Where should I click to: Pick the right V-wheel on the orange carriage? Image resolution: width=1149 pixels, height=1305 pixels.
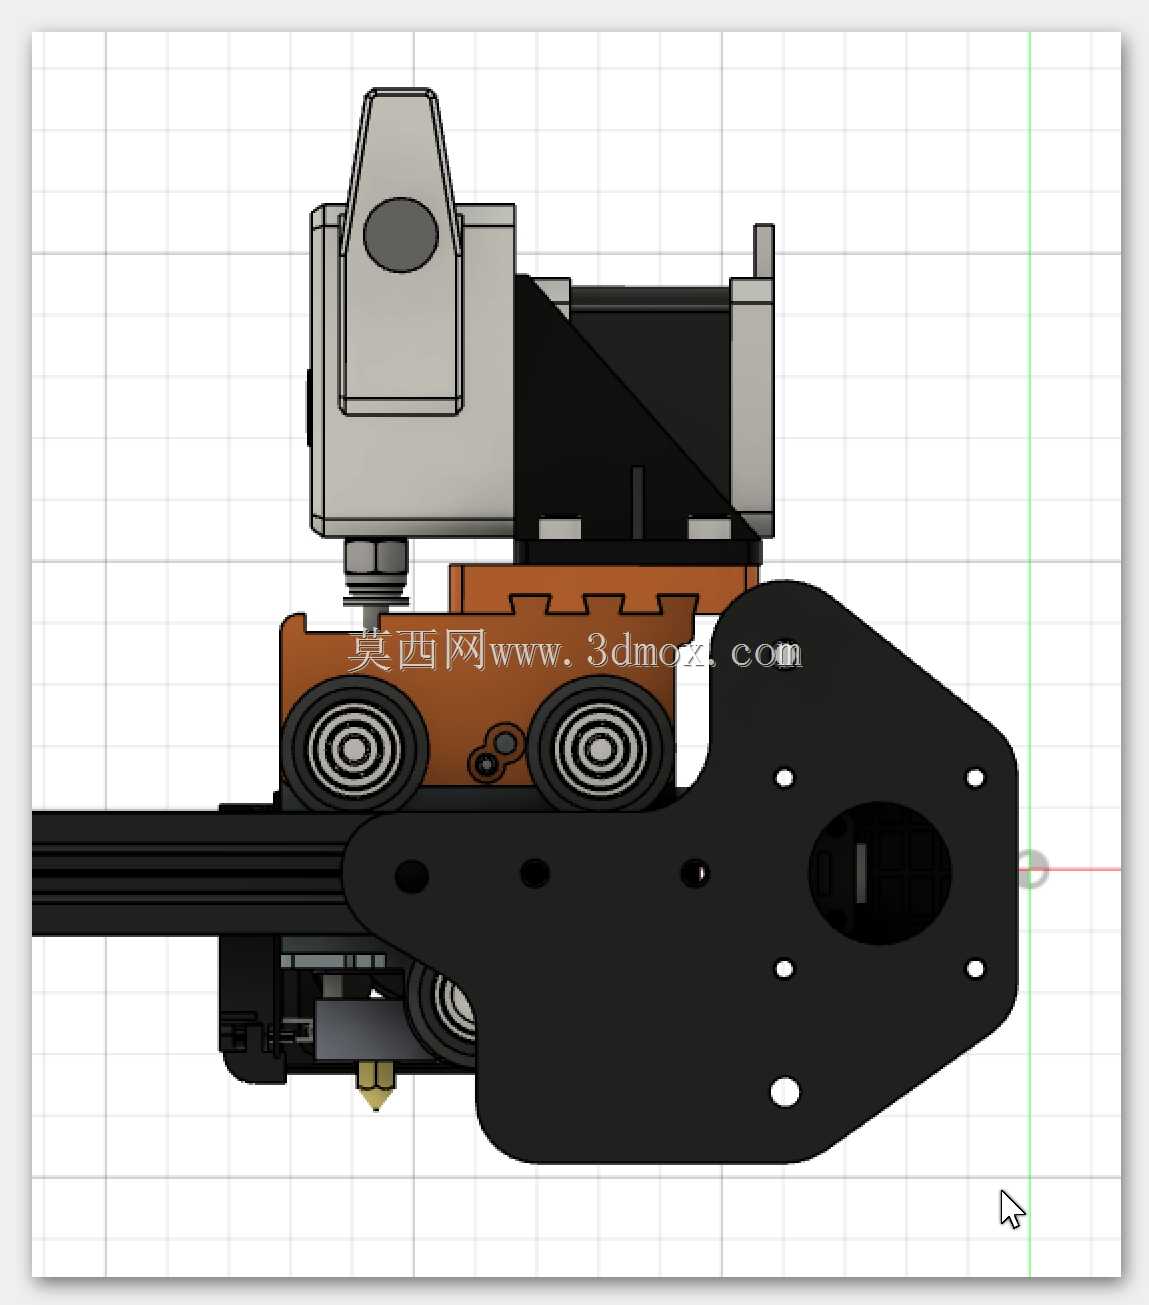tap(600, 747)
